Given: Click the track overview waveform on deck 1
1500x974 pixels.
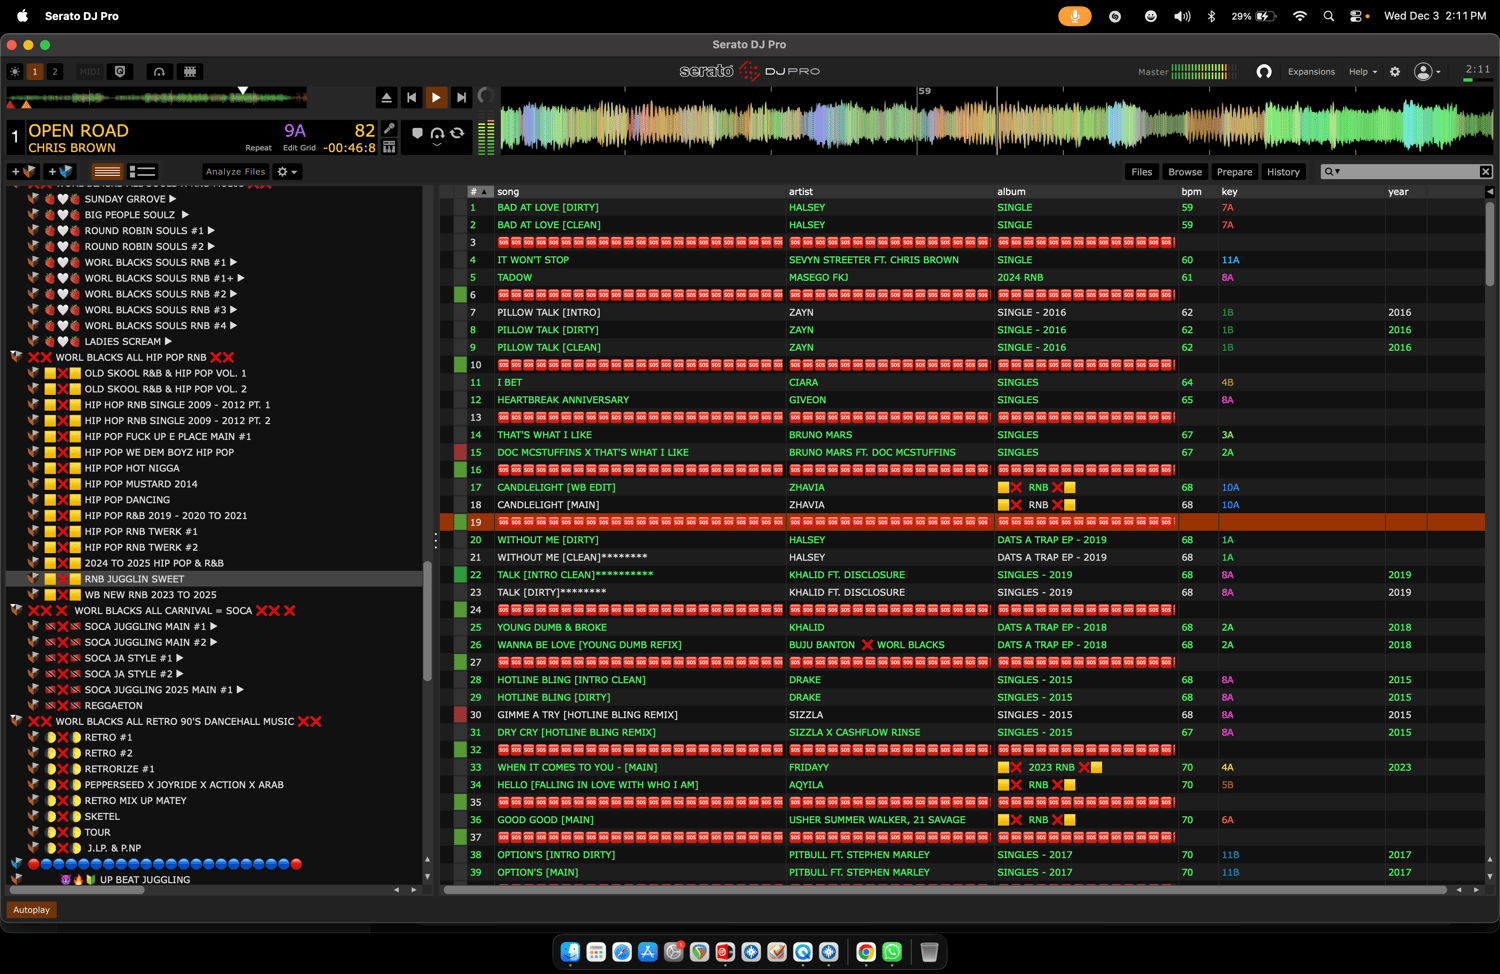Looking at the screenshot, I should tap(157, 97).
